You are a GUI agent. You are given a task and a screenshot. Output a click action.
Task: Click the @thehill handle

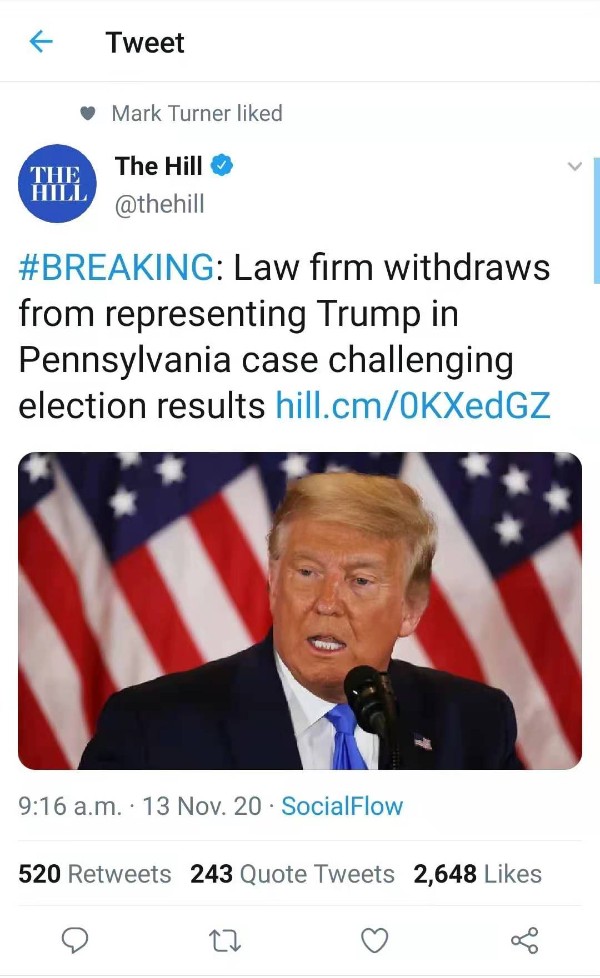(x=159, y=204)
